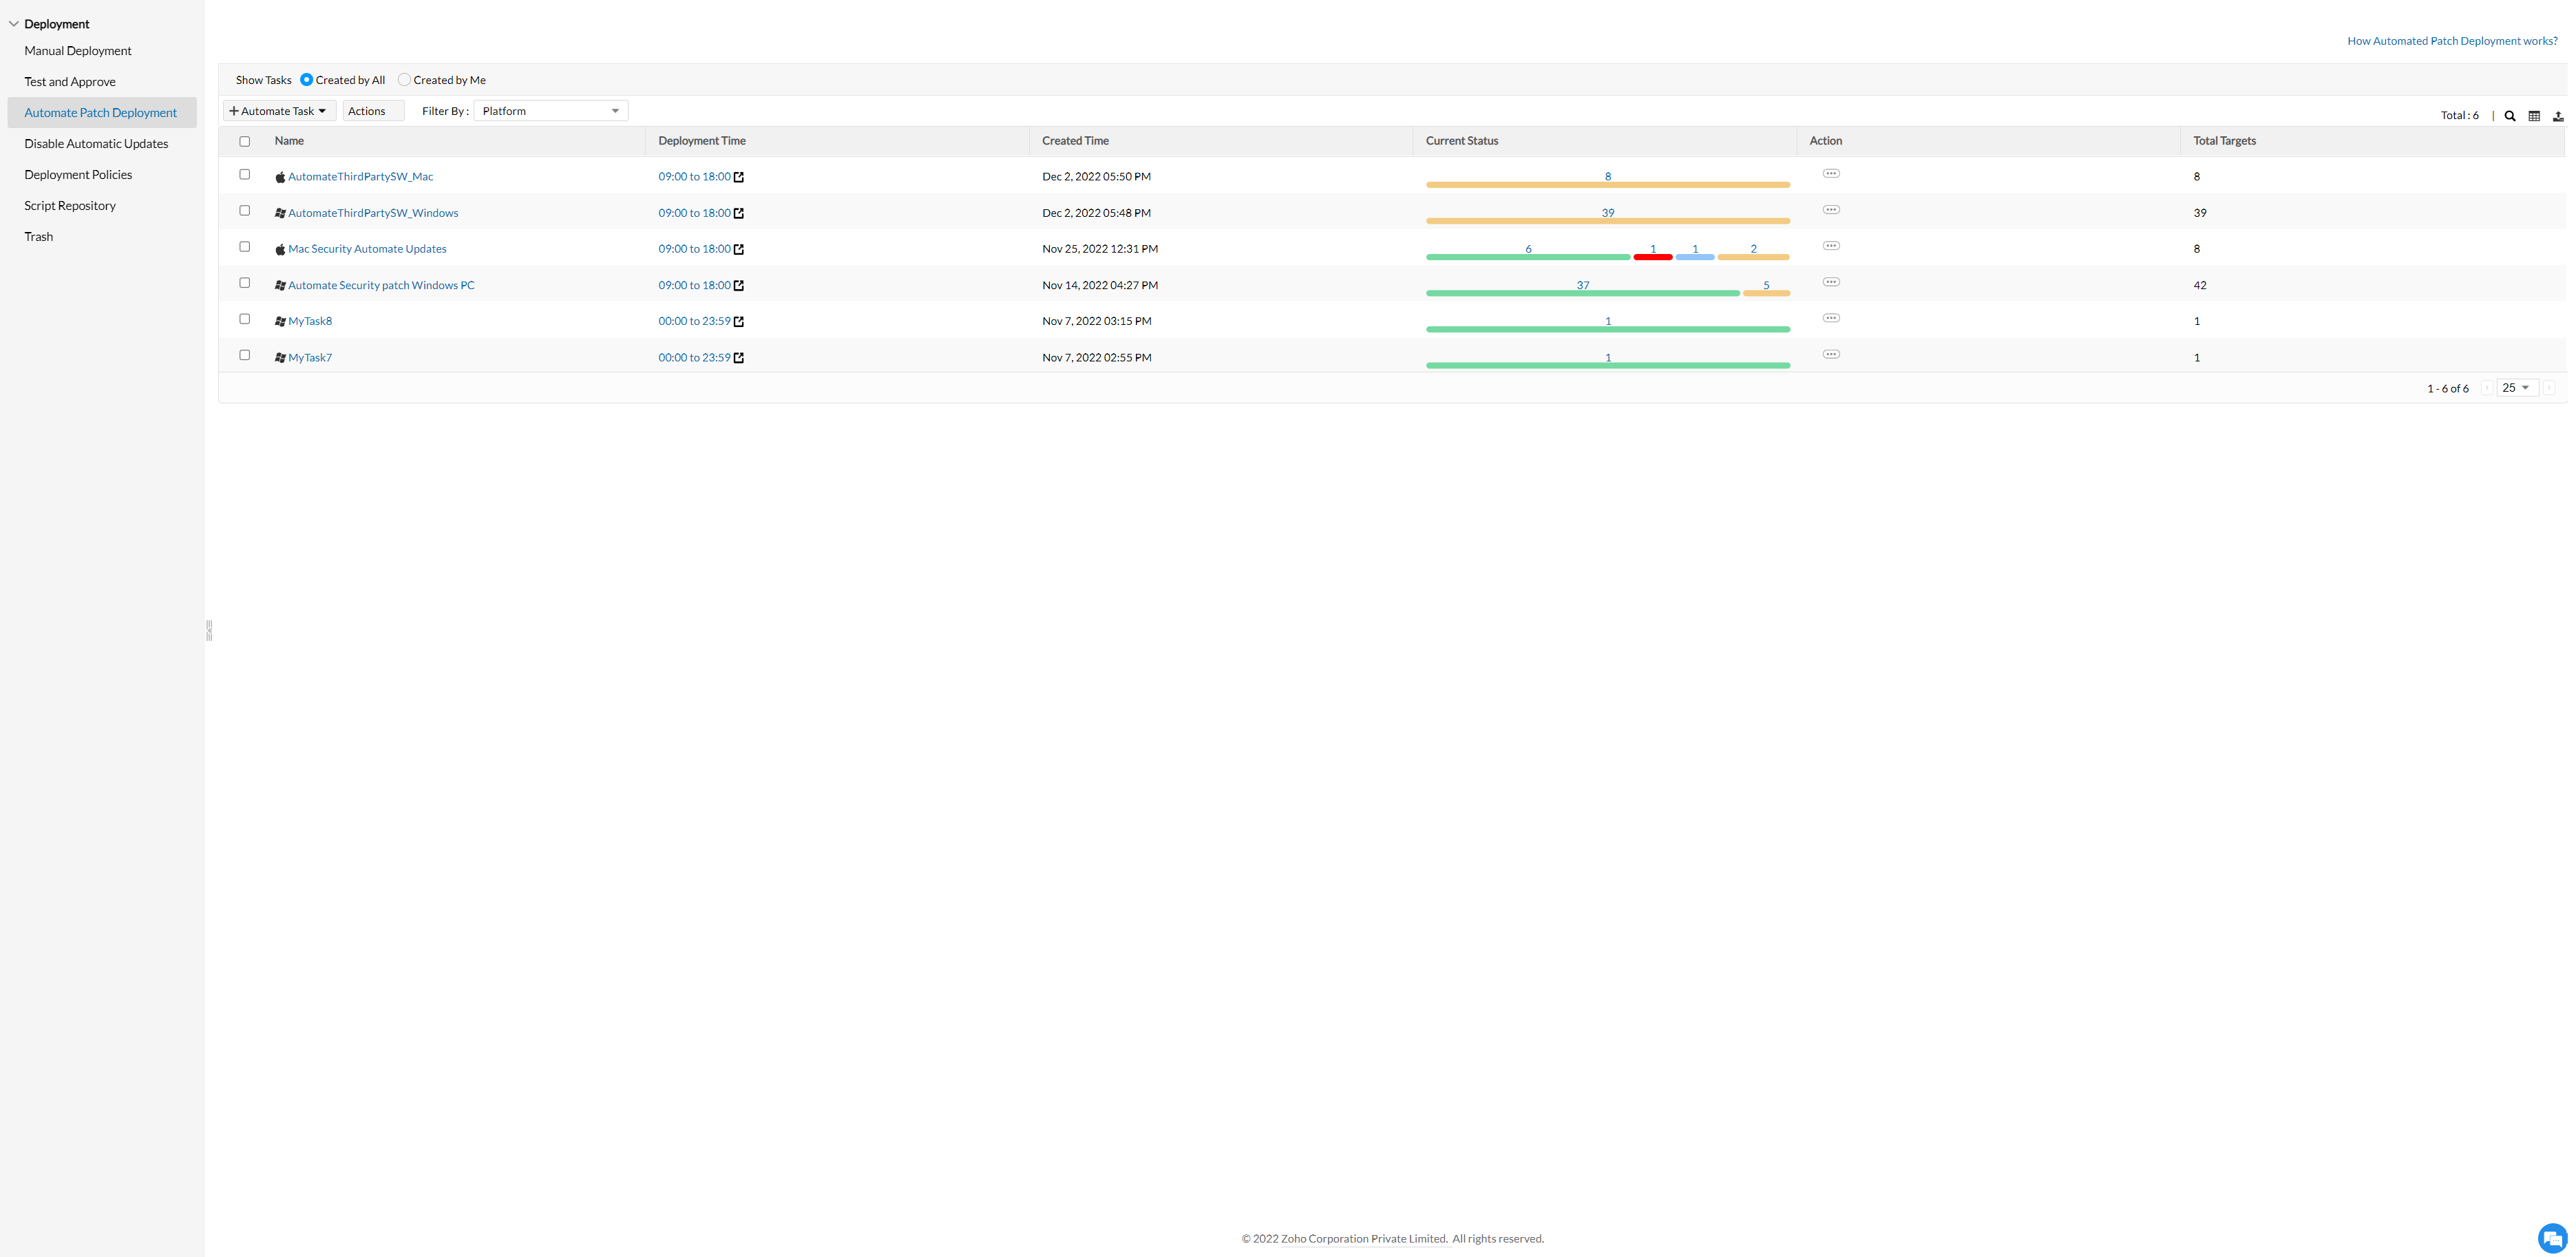Open the Automate Security patch Windows PC task
The width and height of the screenshot is (2576, 1257).
[x=381, y=285]
